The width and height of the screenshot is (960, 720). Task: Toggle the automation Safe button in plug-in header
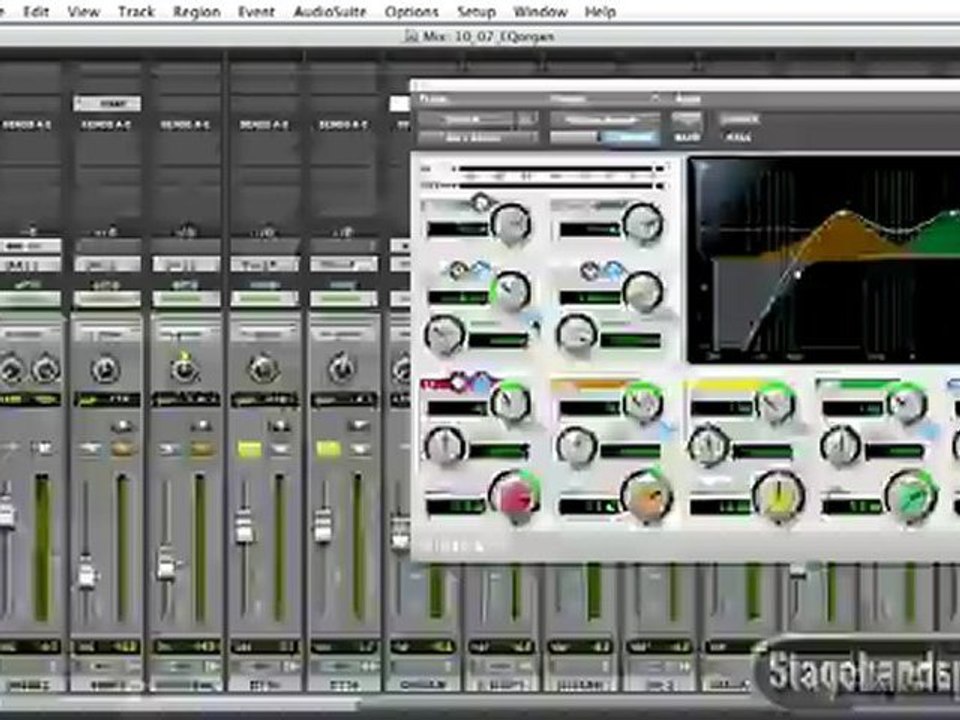coord(687,137)
